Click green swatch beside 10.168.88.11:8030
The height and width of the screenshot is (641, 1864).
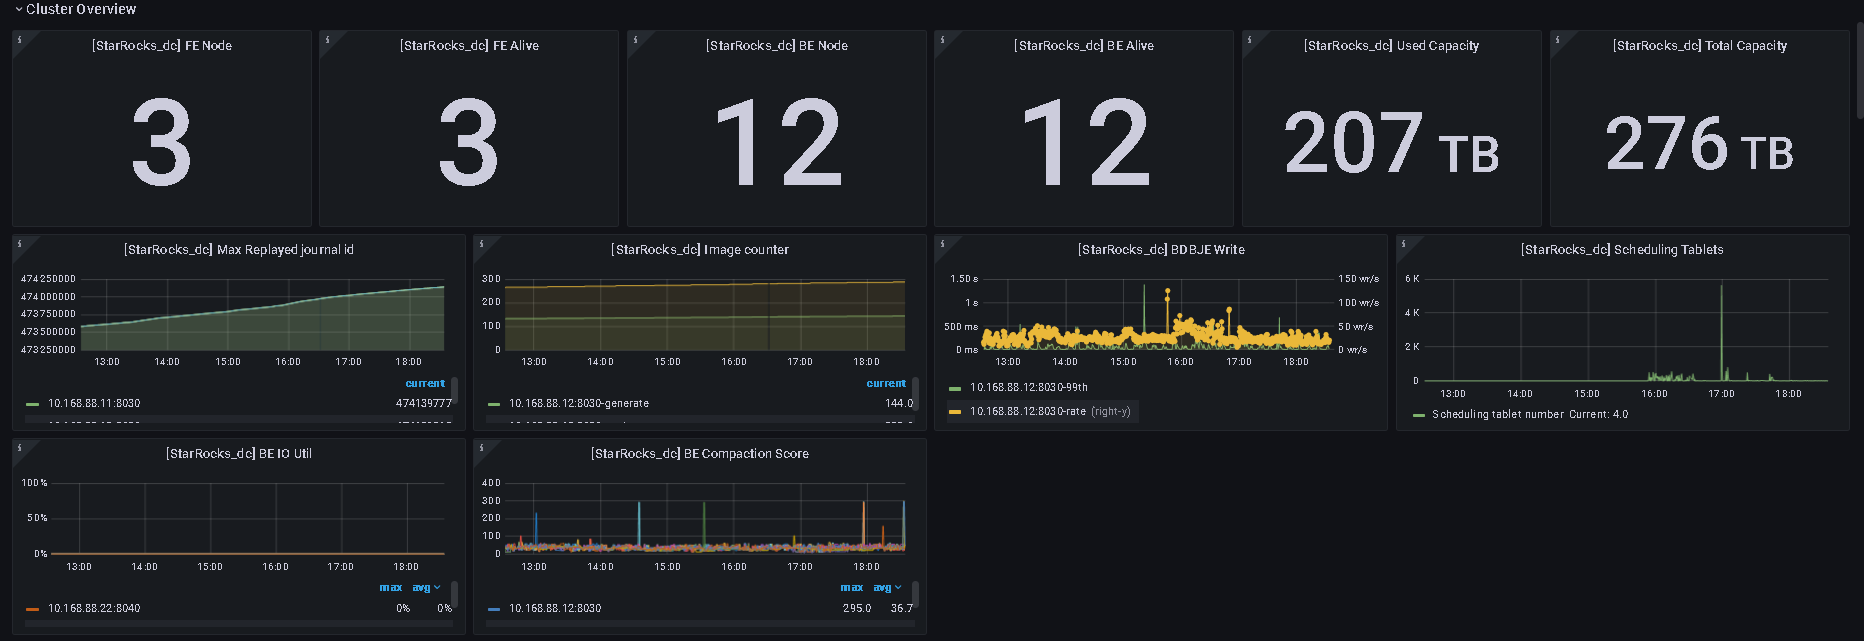click(32, 404)
